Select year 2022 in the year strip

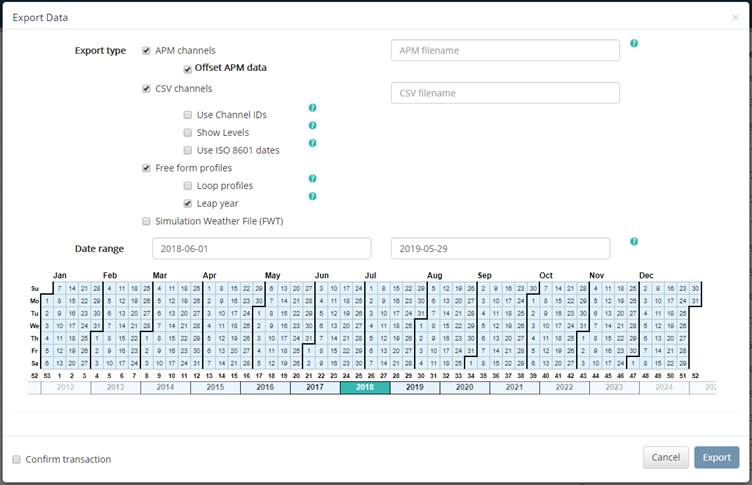click(x=564, y=388)
